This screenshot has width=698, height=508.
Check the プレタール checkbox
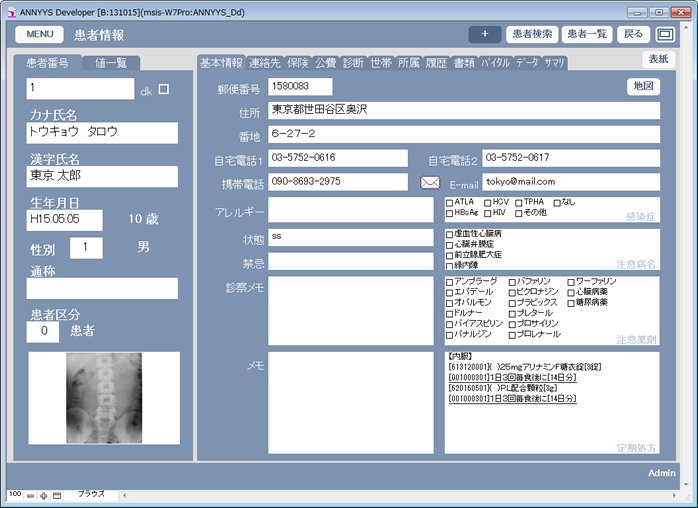coord(512,314)
